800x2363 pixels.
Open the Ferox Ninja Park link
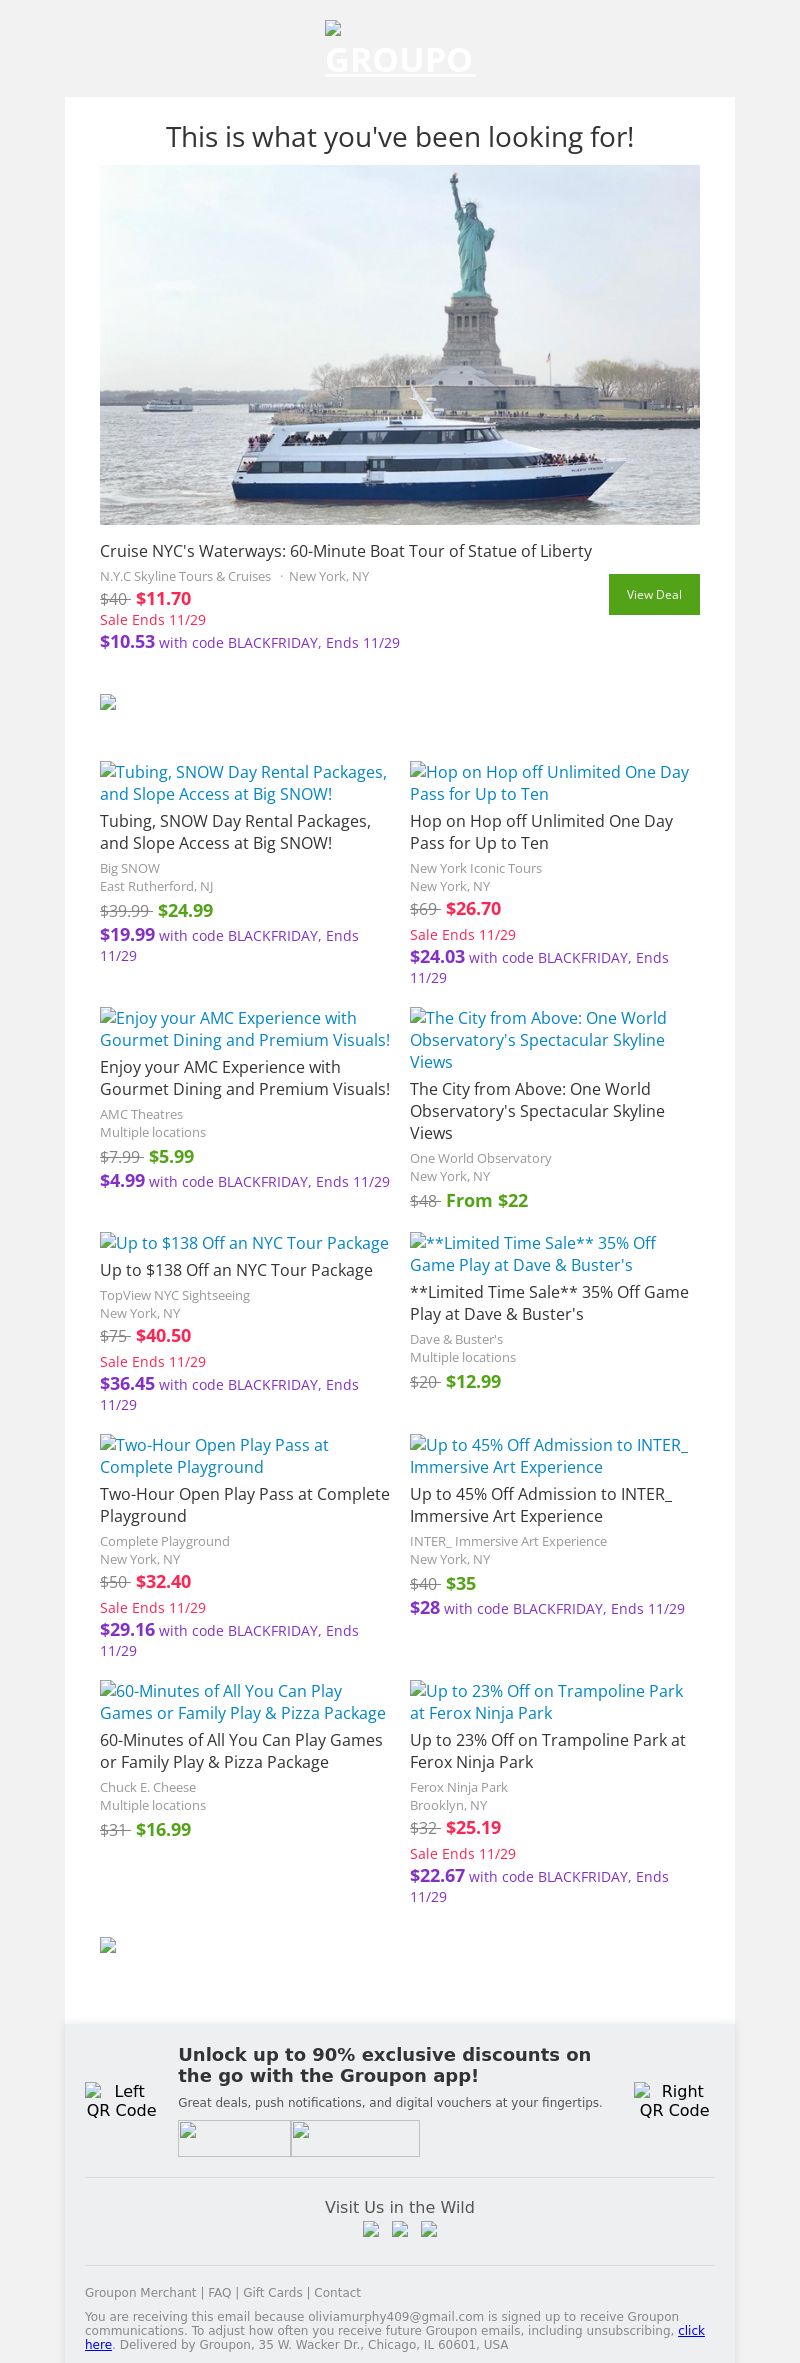546,1702
